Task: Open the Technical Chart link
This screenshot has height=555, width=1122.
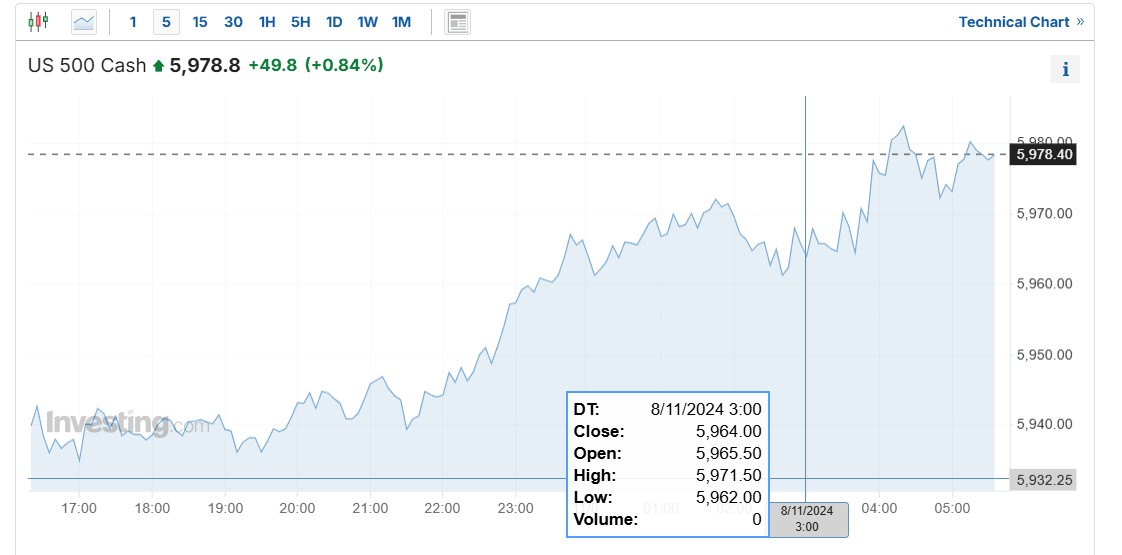Action: click(1021, 22)
